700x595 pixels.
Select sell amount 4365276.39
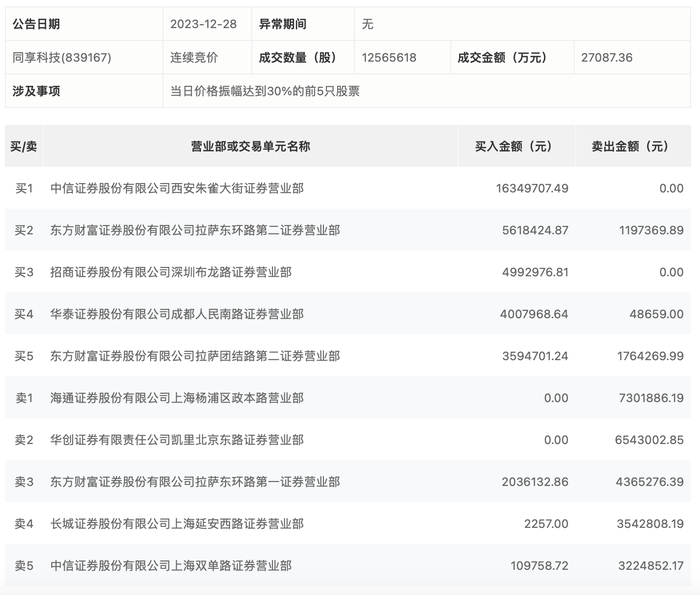click(x=650, y=482)
